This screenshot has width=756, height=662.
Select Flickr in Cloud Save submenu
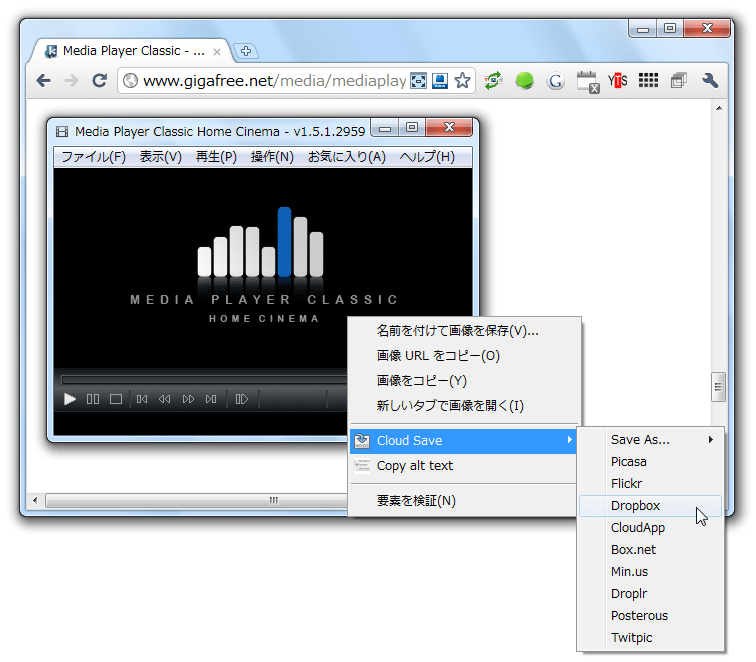click(650, 484)
